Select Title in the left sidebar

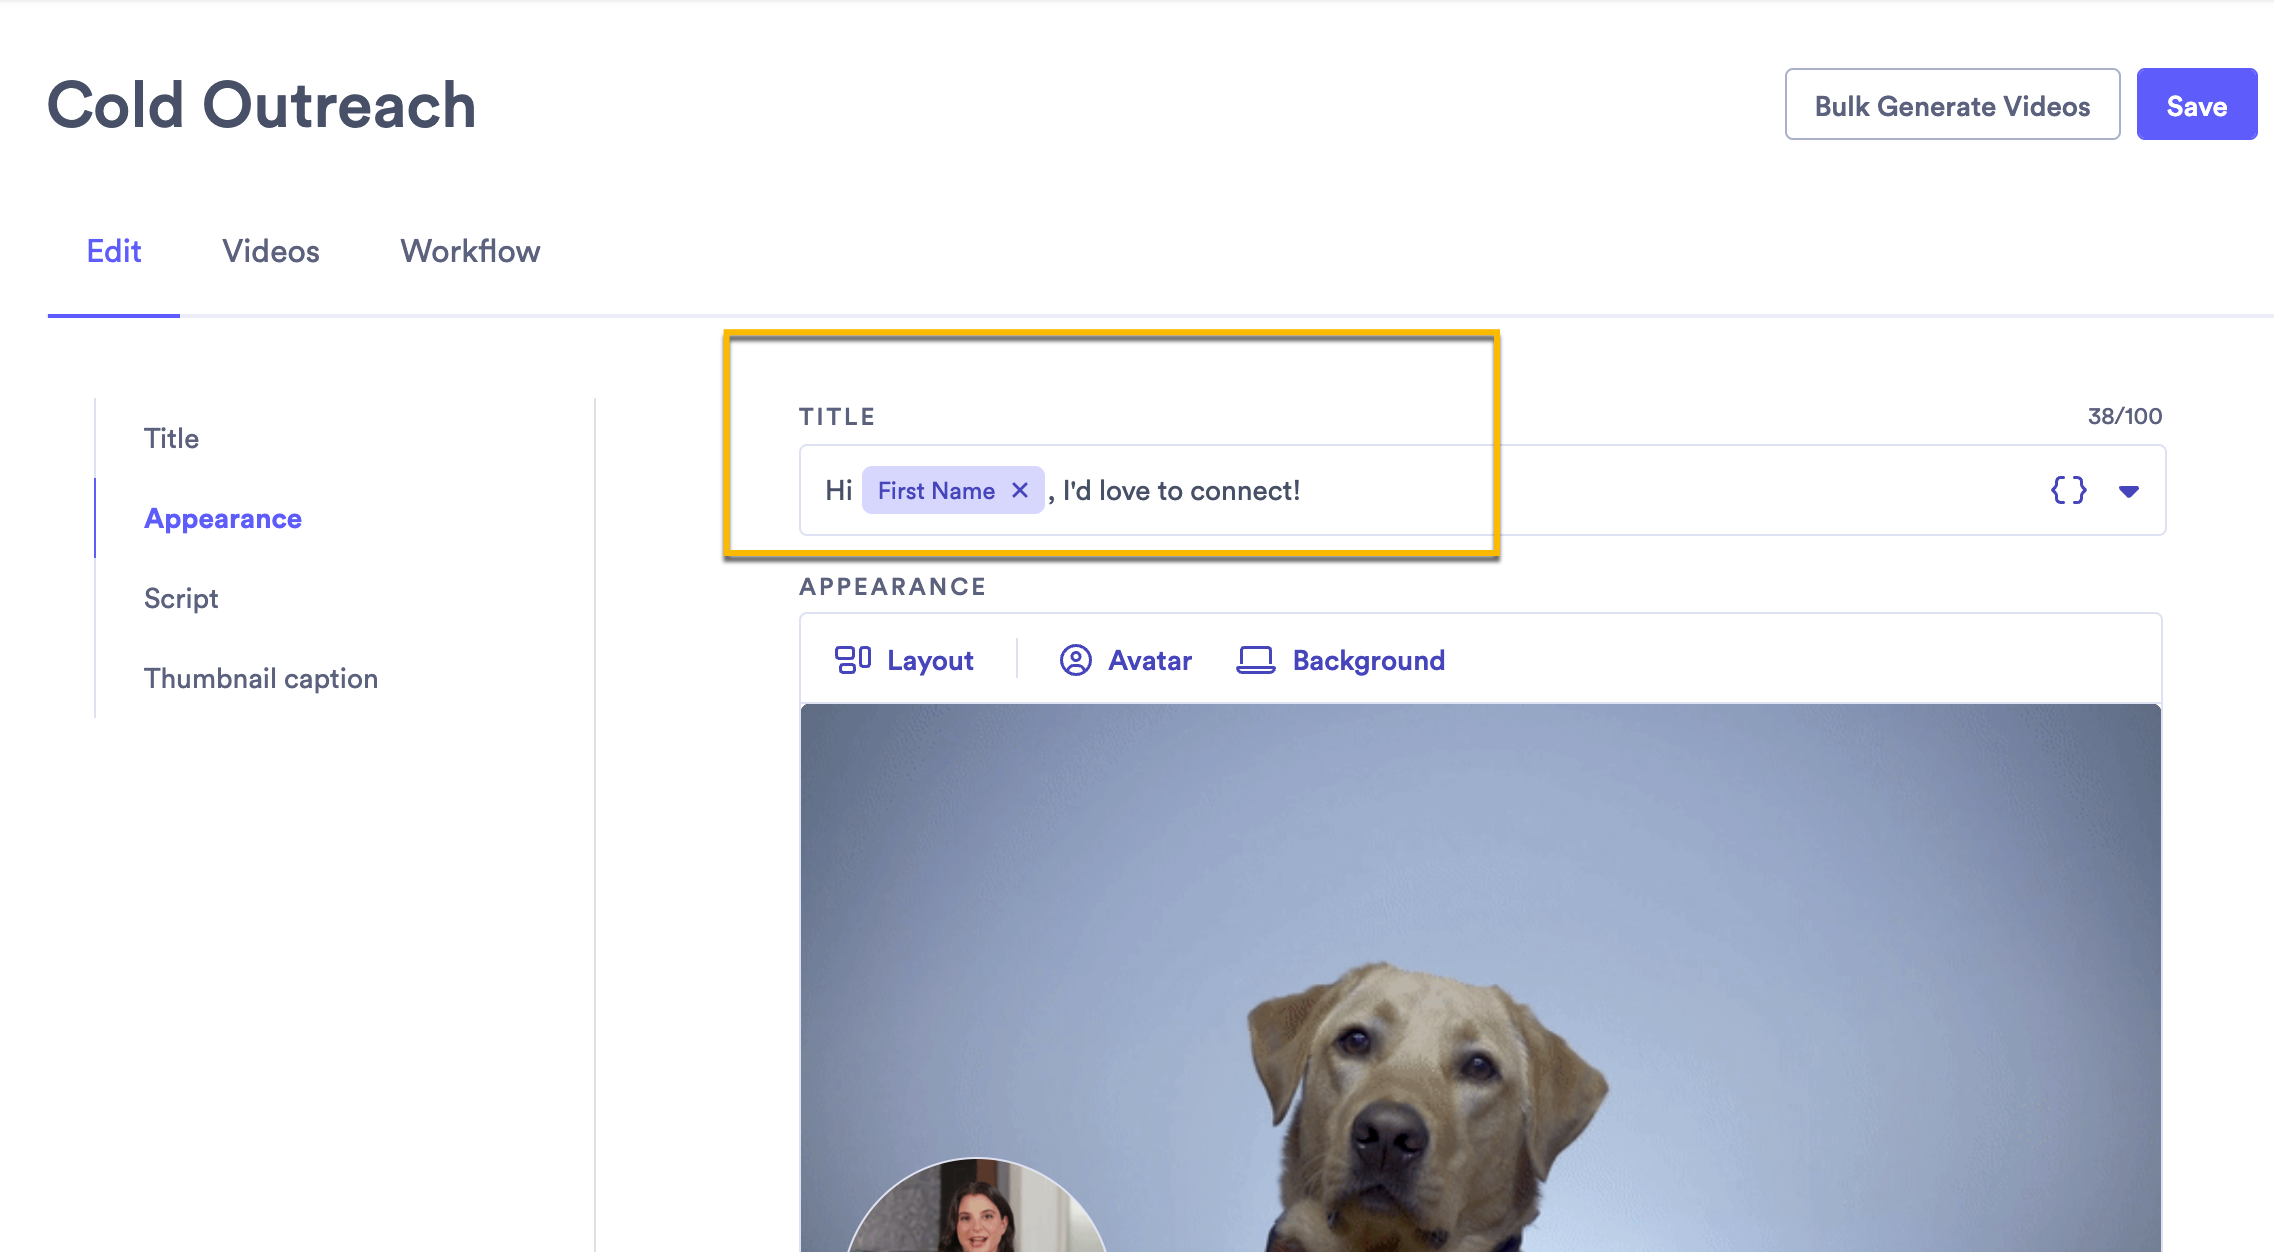[171, 438]
